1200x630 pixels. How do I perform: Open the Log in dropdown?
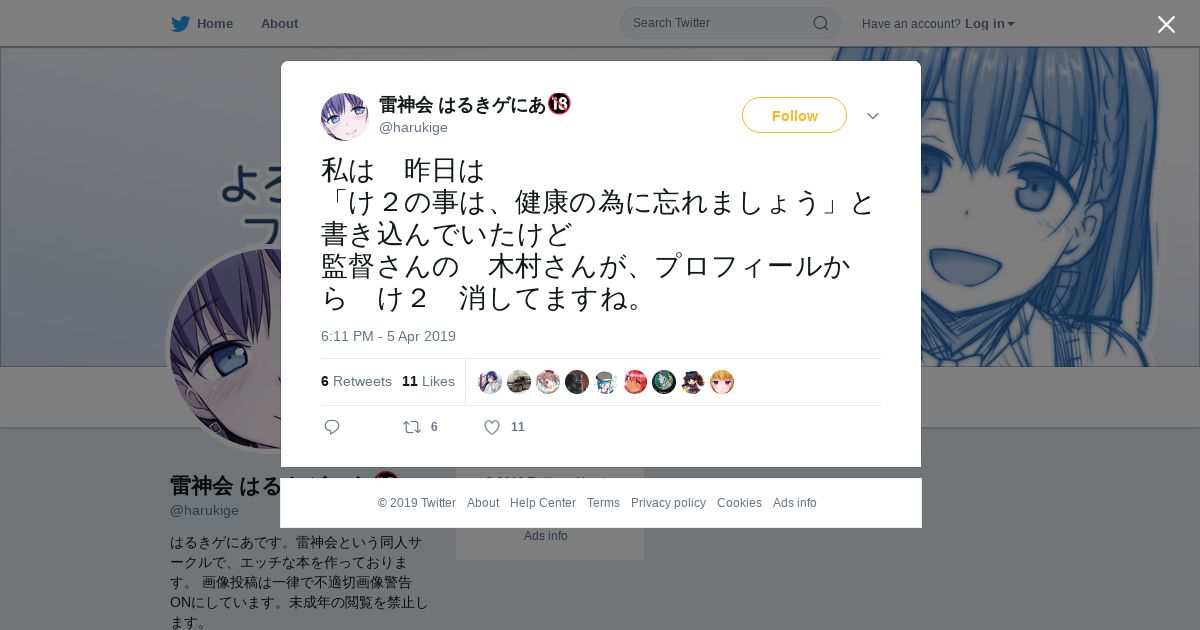coord(990,23)
